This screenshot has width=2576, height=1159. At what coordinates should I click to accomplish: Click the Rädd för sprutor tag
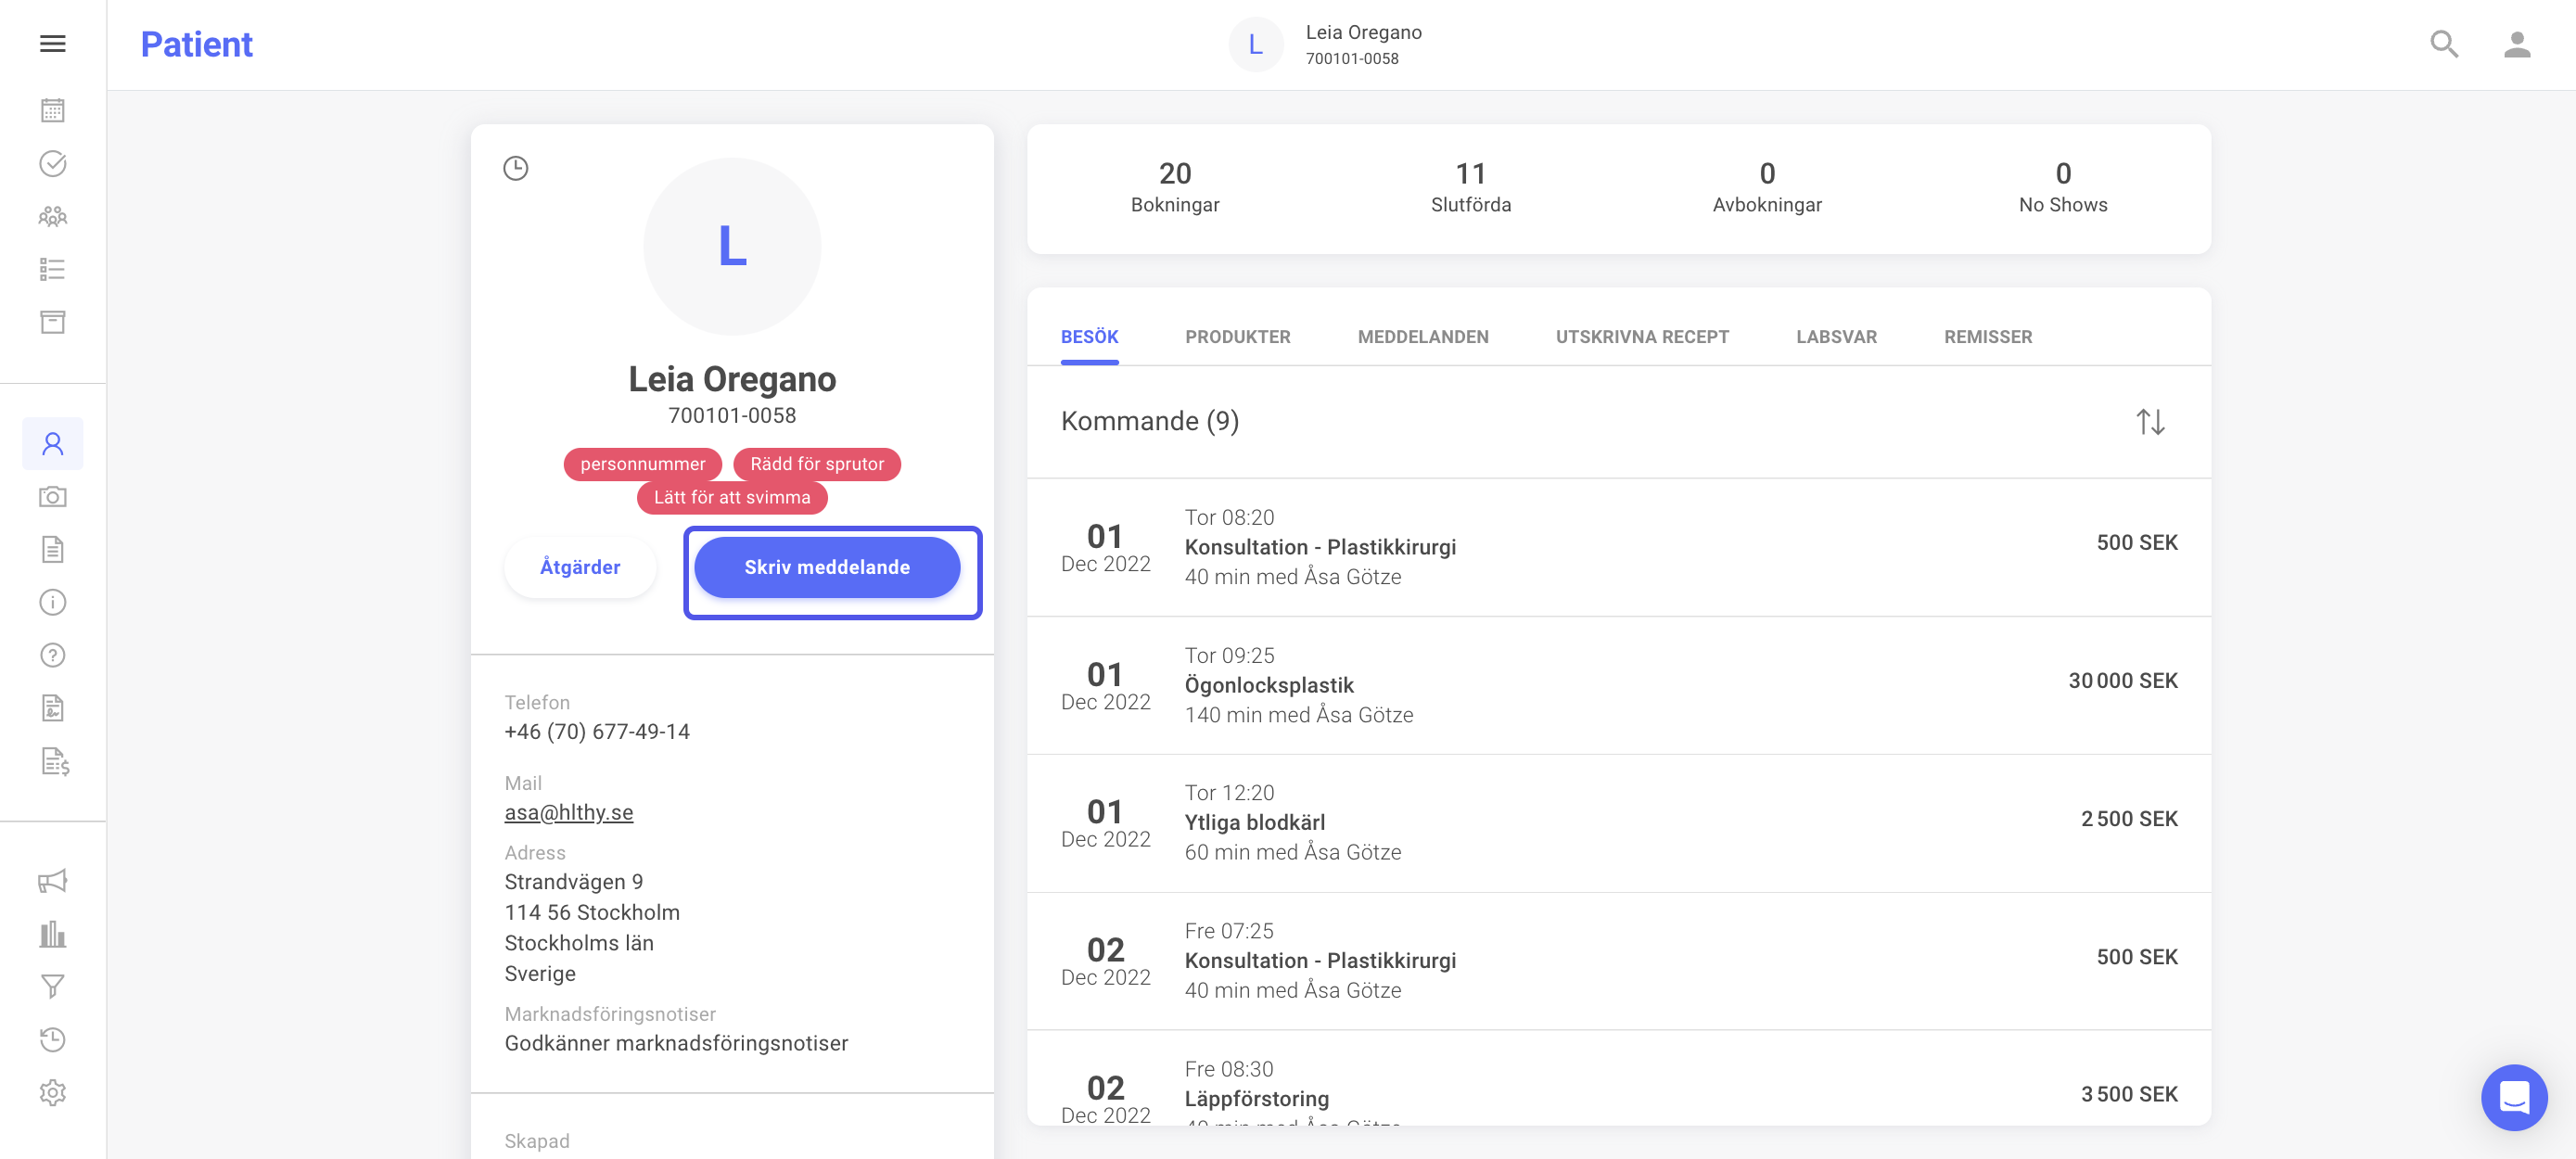click(817, 464)
